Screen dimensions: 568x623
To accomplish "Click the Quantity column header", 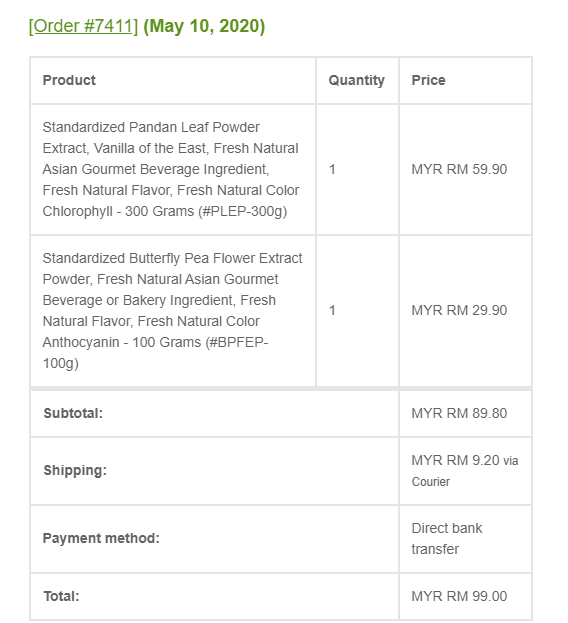I will (x=356, y=80).
